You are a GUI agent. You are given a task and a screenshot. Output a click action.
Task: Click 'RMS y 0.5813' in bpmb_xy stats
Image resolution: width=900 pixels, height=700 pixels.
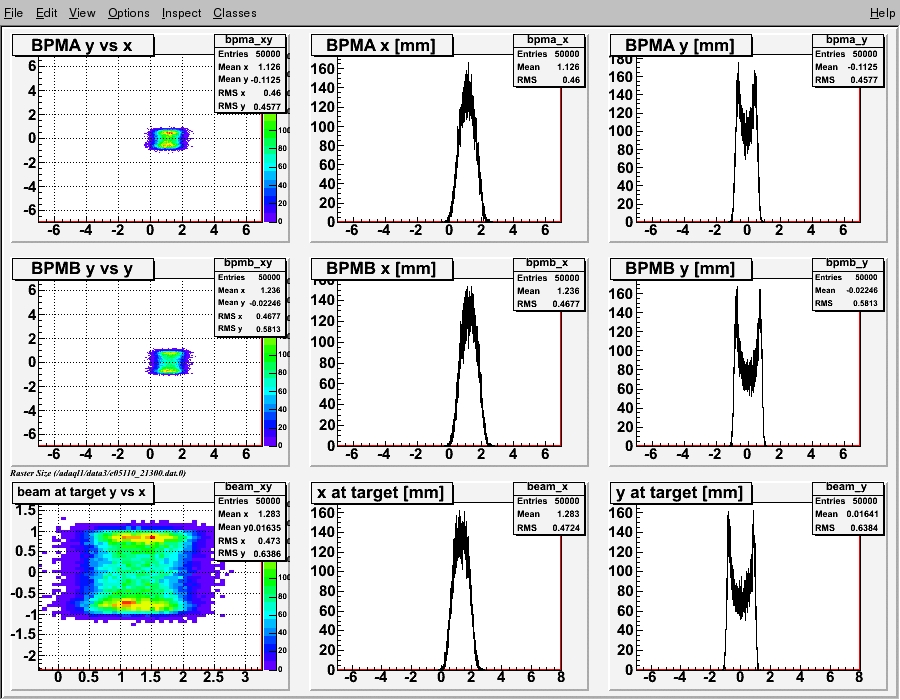coord(249,329)
